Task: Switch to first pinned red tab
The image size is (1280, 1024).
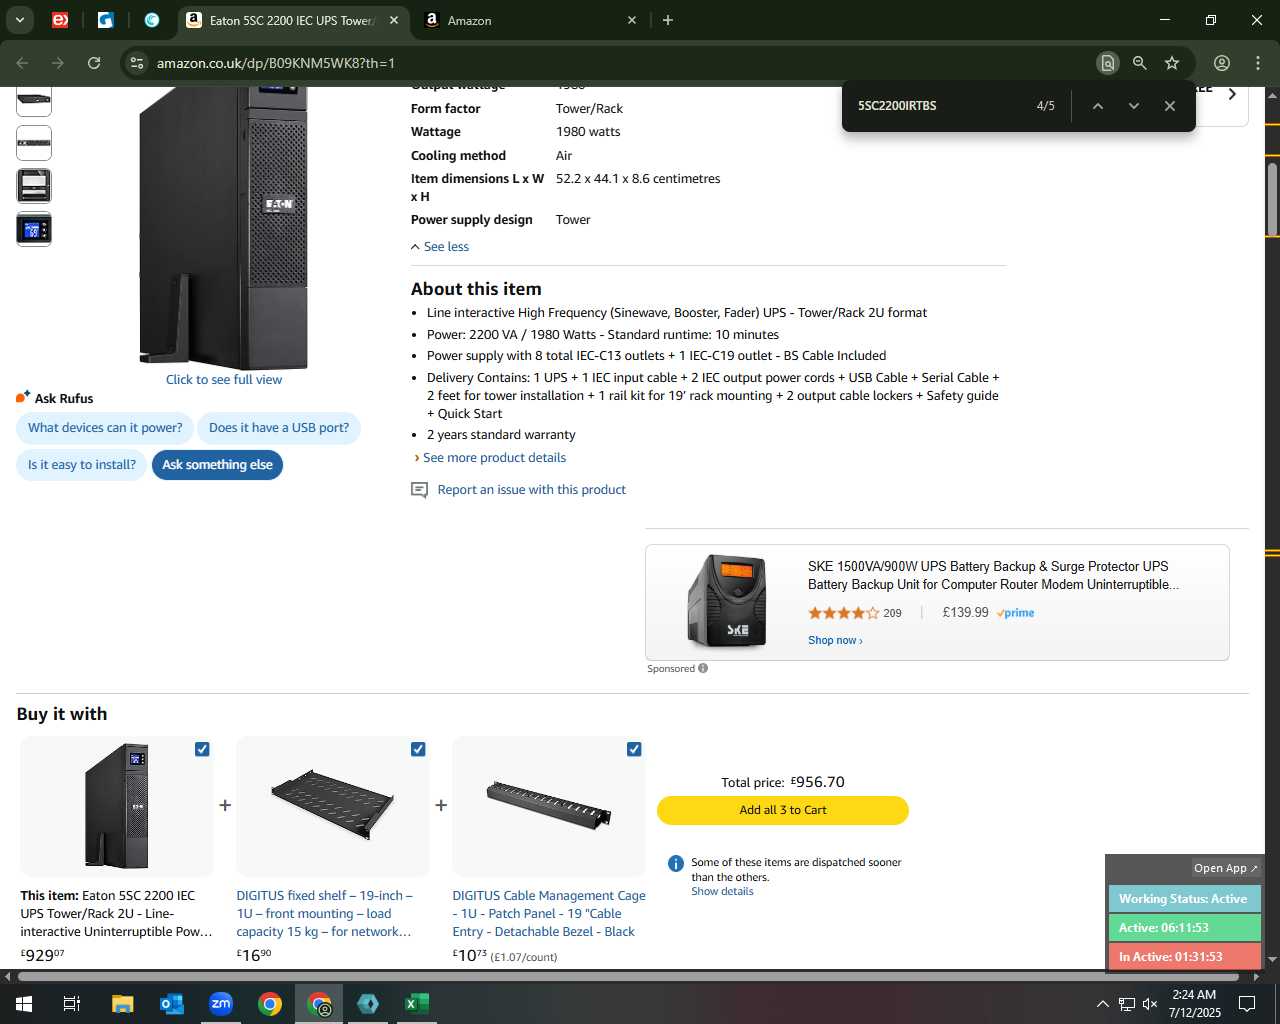Action: [60, 20]
